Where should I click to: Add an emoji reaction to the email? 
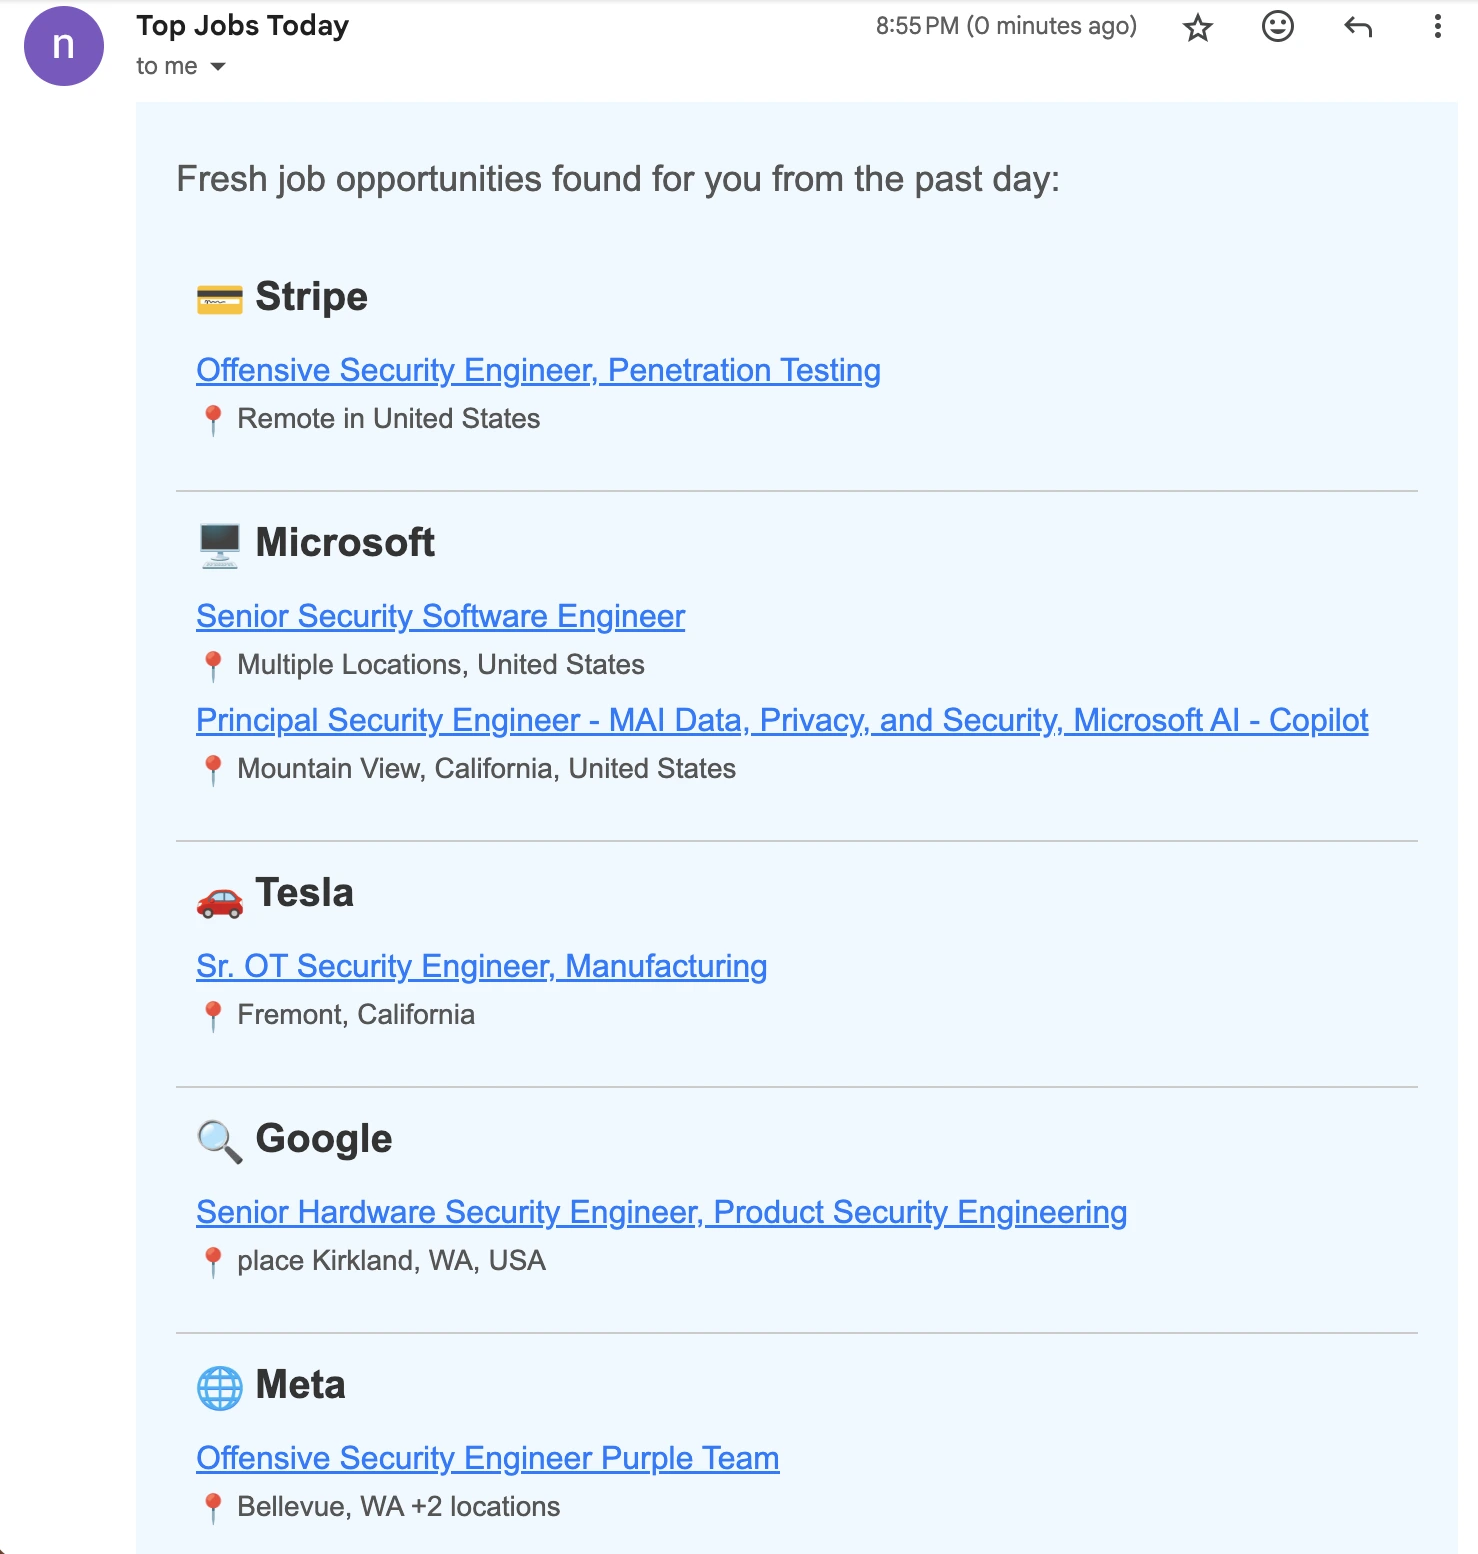[1277, 27]
